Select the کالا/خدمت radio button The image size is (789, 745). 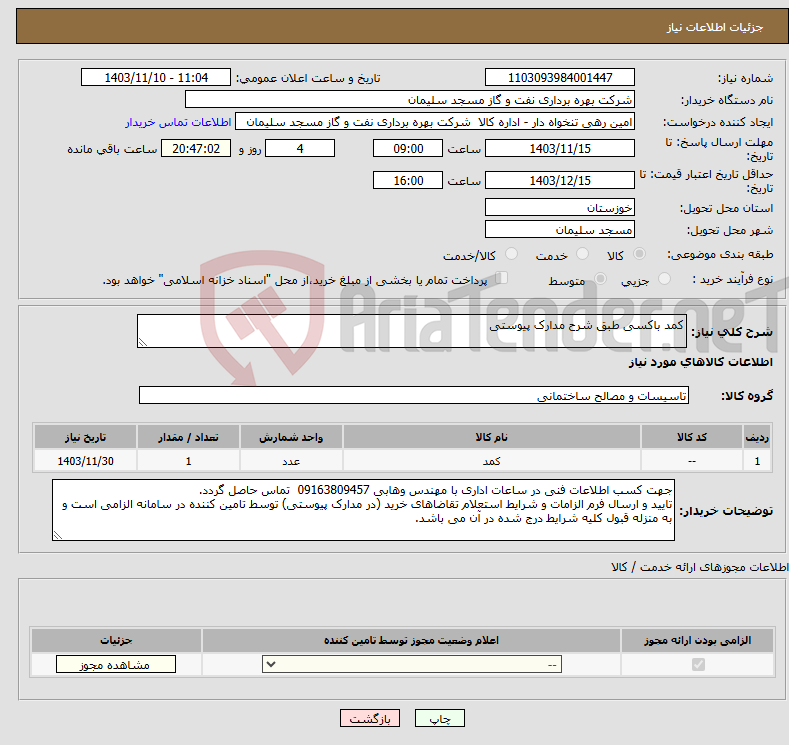coord(511,254)
